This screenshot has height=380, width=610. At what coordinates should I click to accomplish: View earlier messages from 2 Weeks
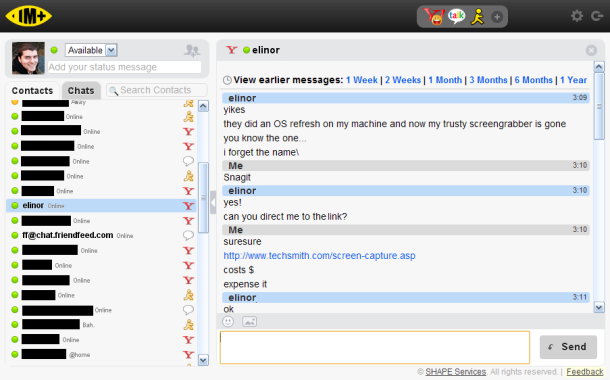pos(403,80)
